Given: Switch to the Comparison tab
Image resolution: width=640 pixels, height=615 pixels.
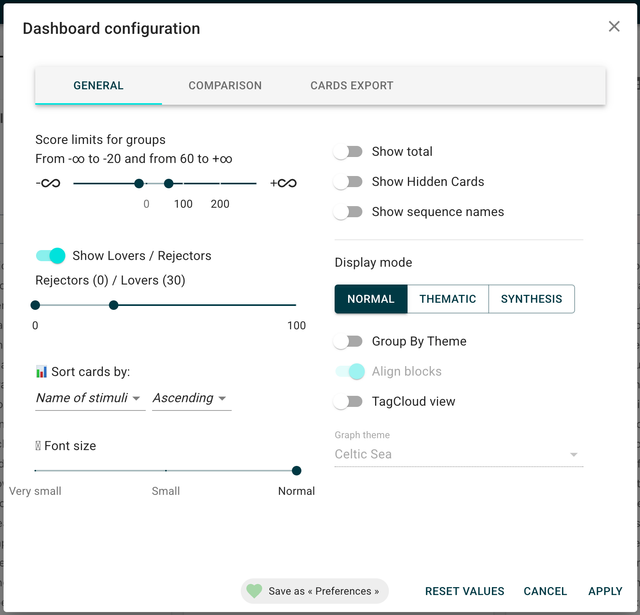Looking at the screenshot, I should tap(225, 86).
